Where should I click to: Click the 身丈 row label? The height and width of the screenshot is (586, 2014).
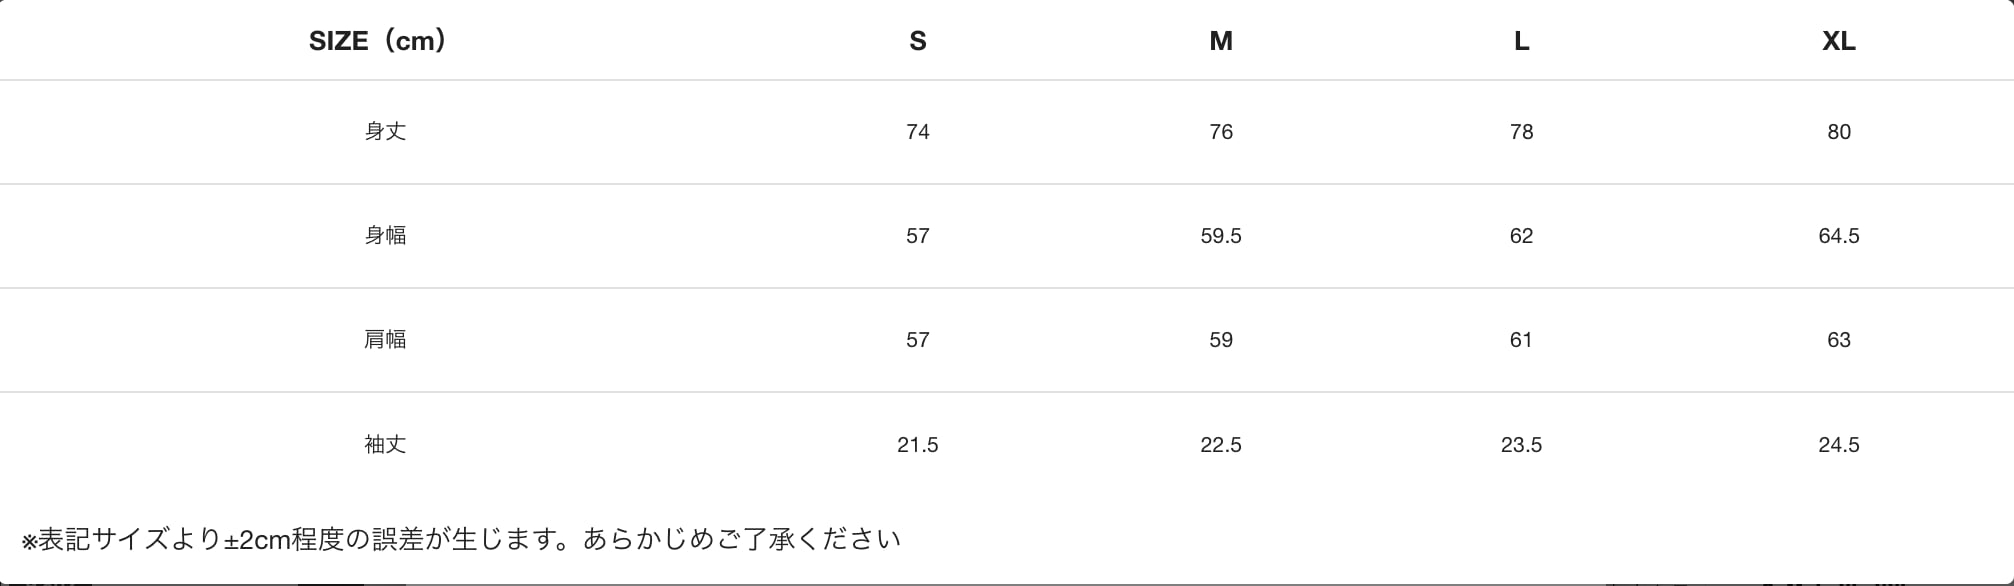pos(385,131)
